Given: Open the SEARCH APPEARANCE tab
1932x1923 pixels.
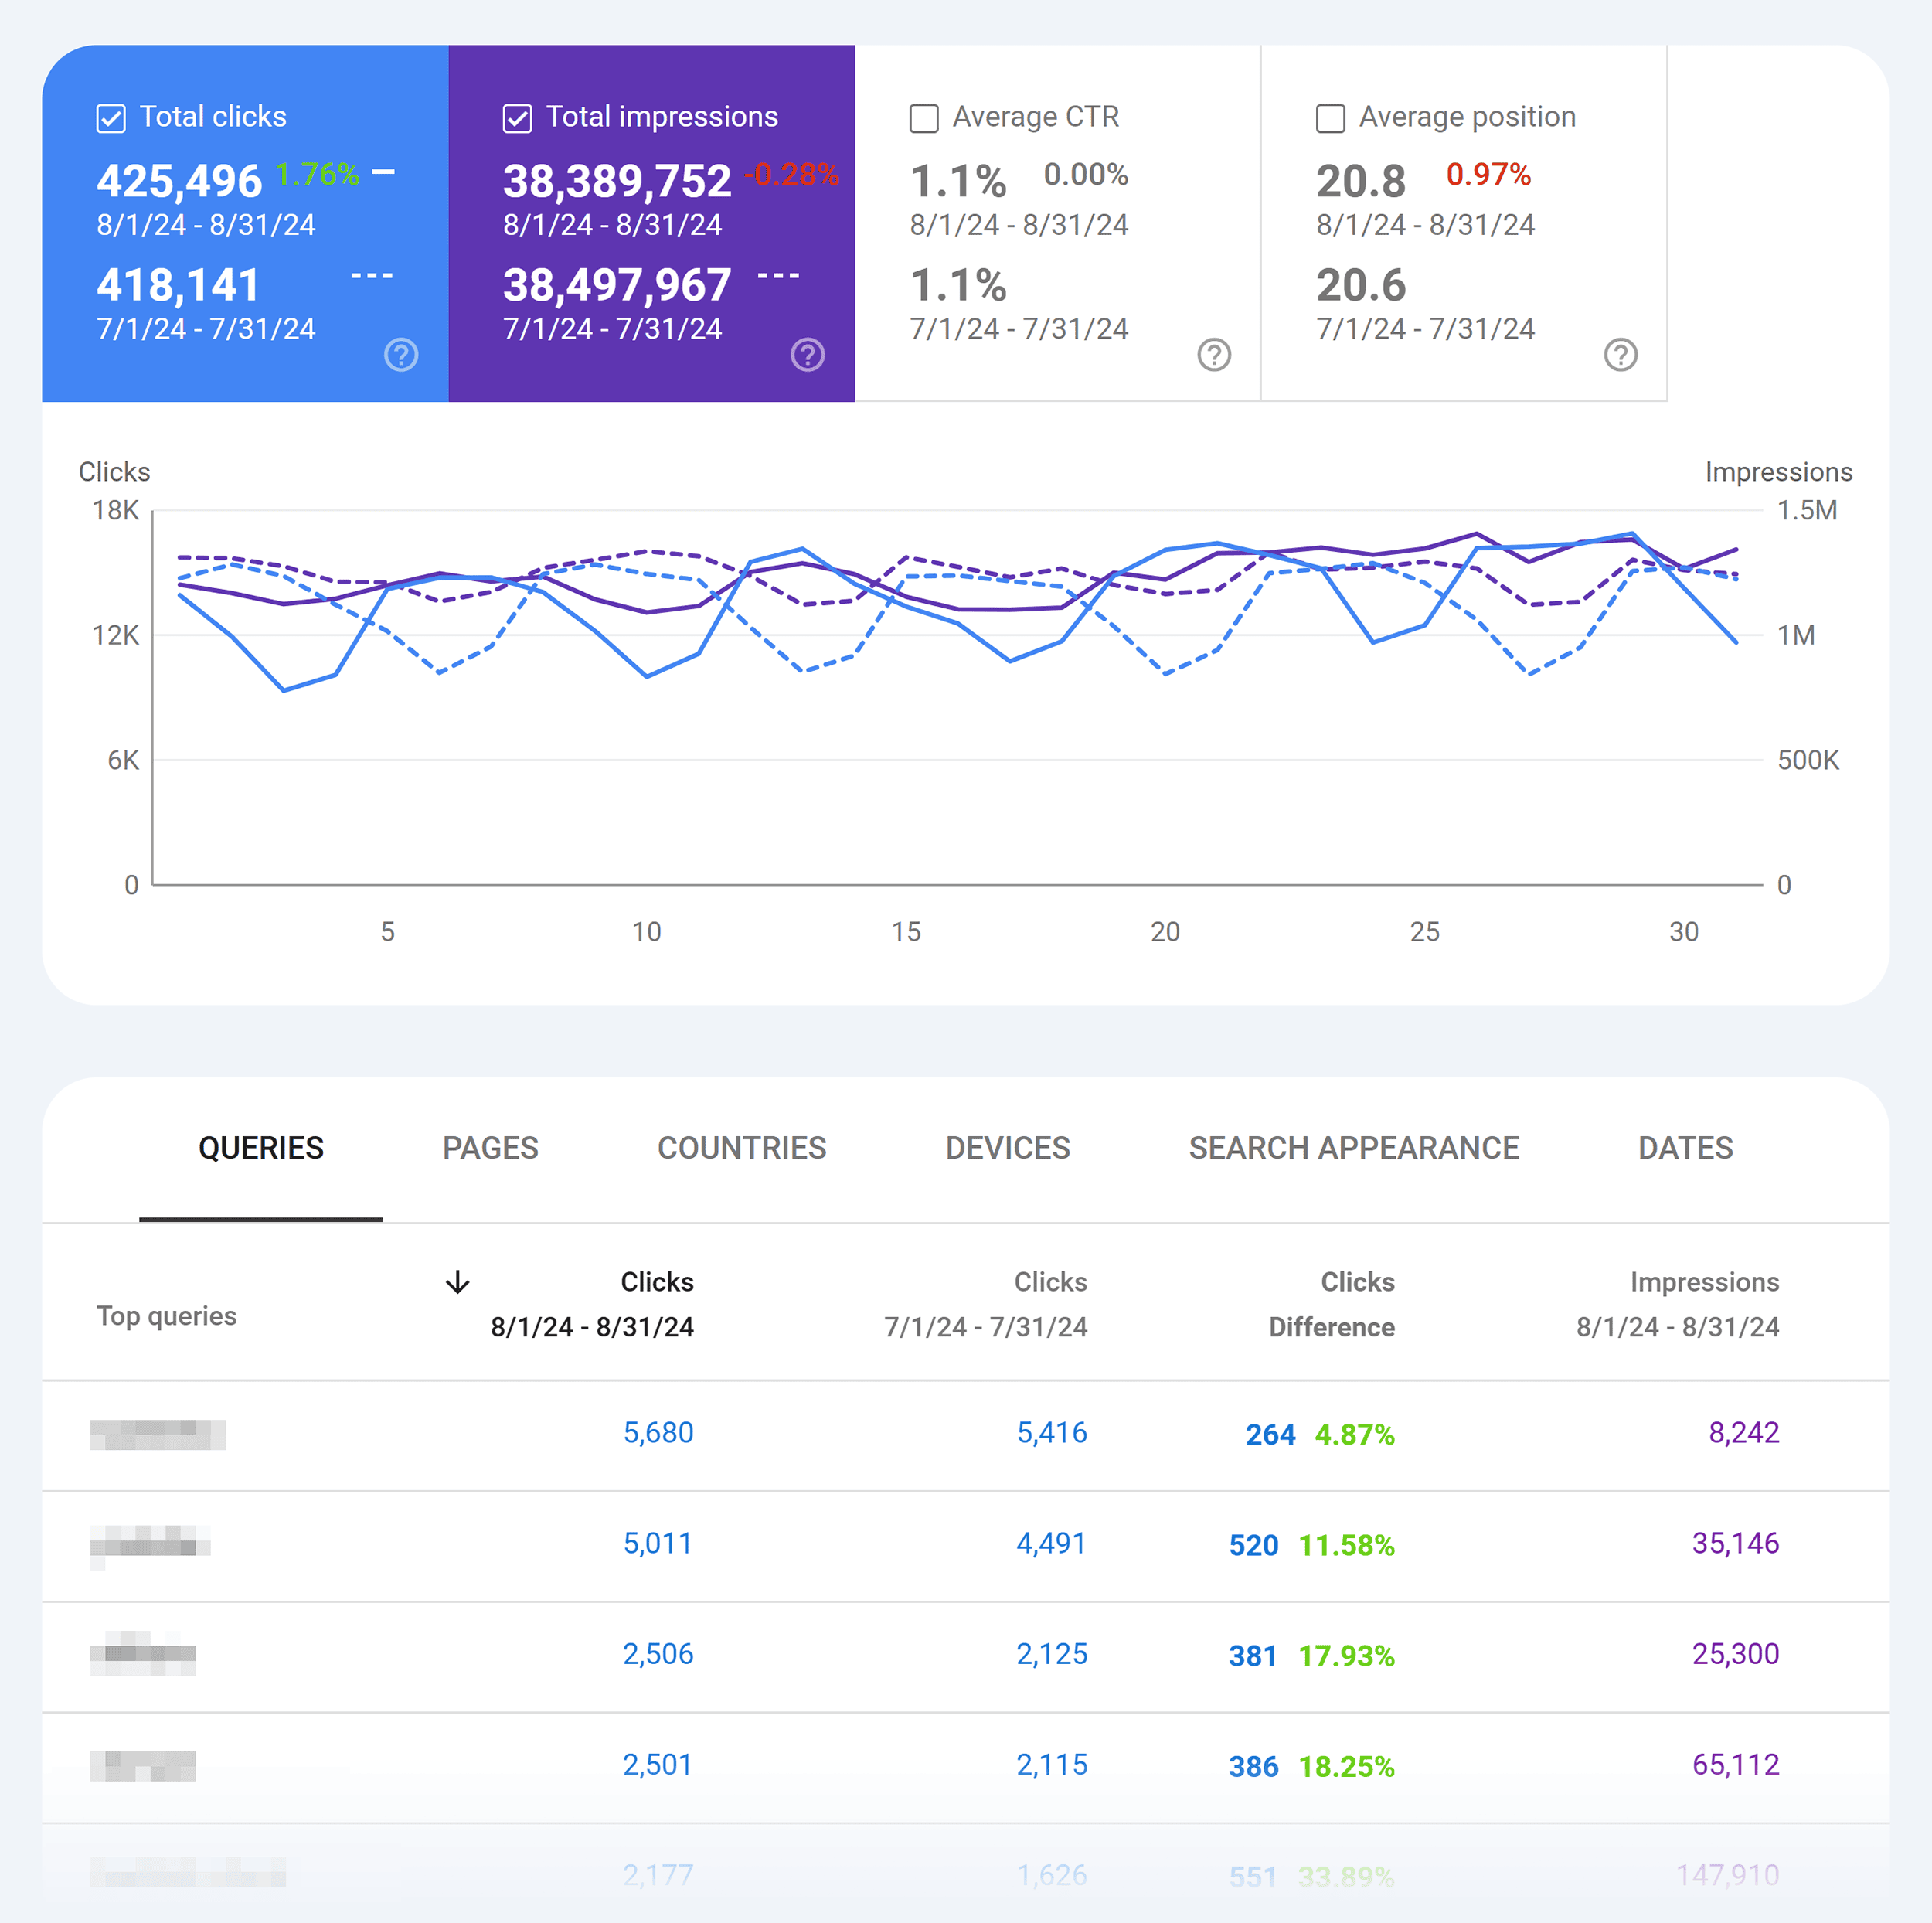Looking at the screenshot, I should (x=1353, y=1148).
